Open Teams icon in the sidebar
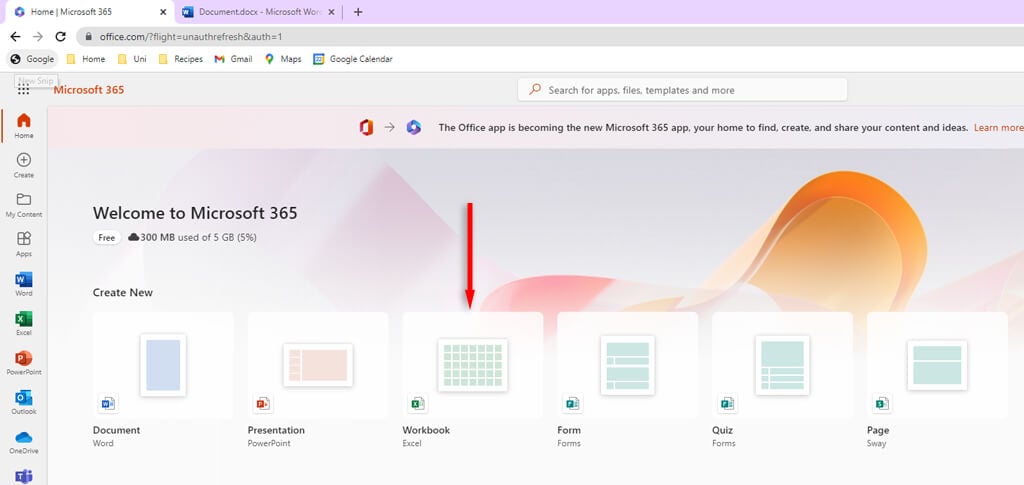This screenshot has height=485, width=1024. (x=24, y=477)
